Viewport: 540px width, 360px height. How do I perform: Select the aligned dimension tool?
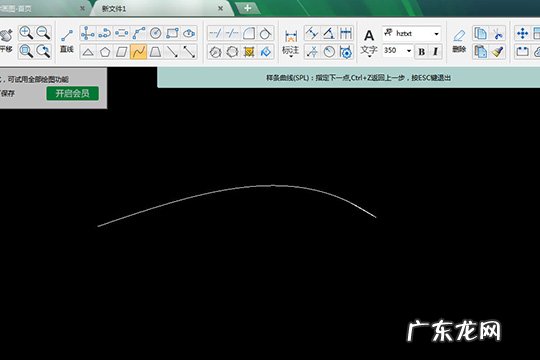312,33
